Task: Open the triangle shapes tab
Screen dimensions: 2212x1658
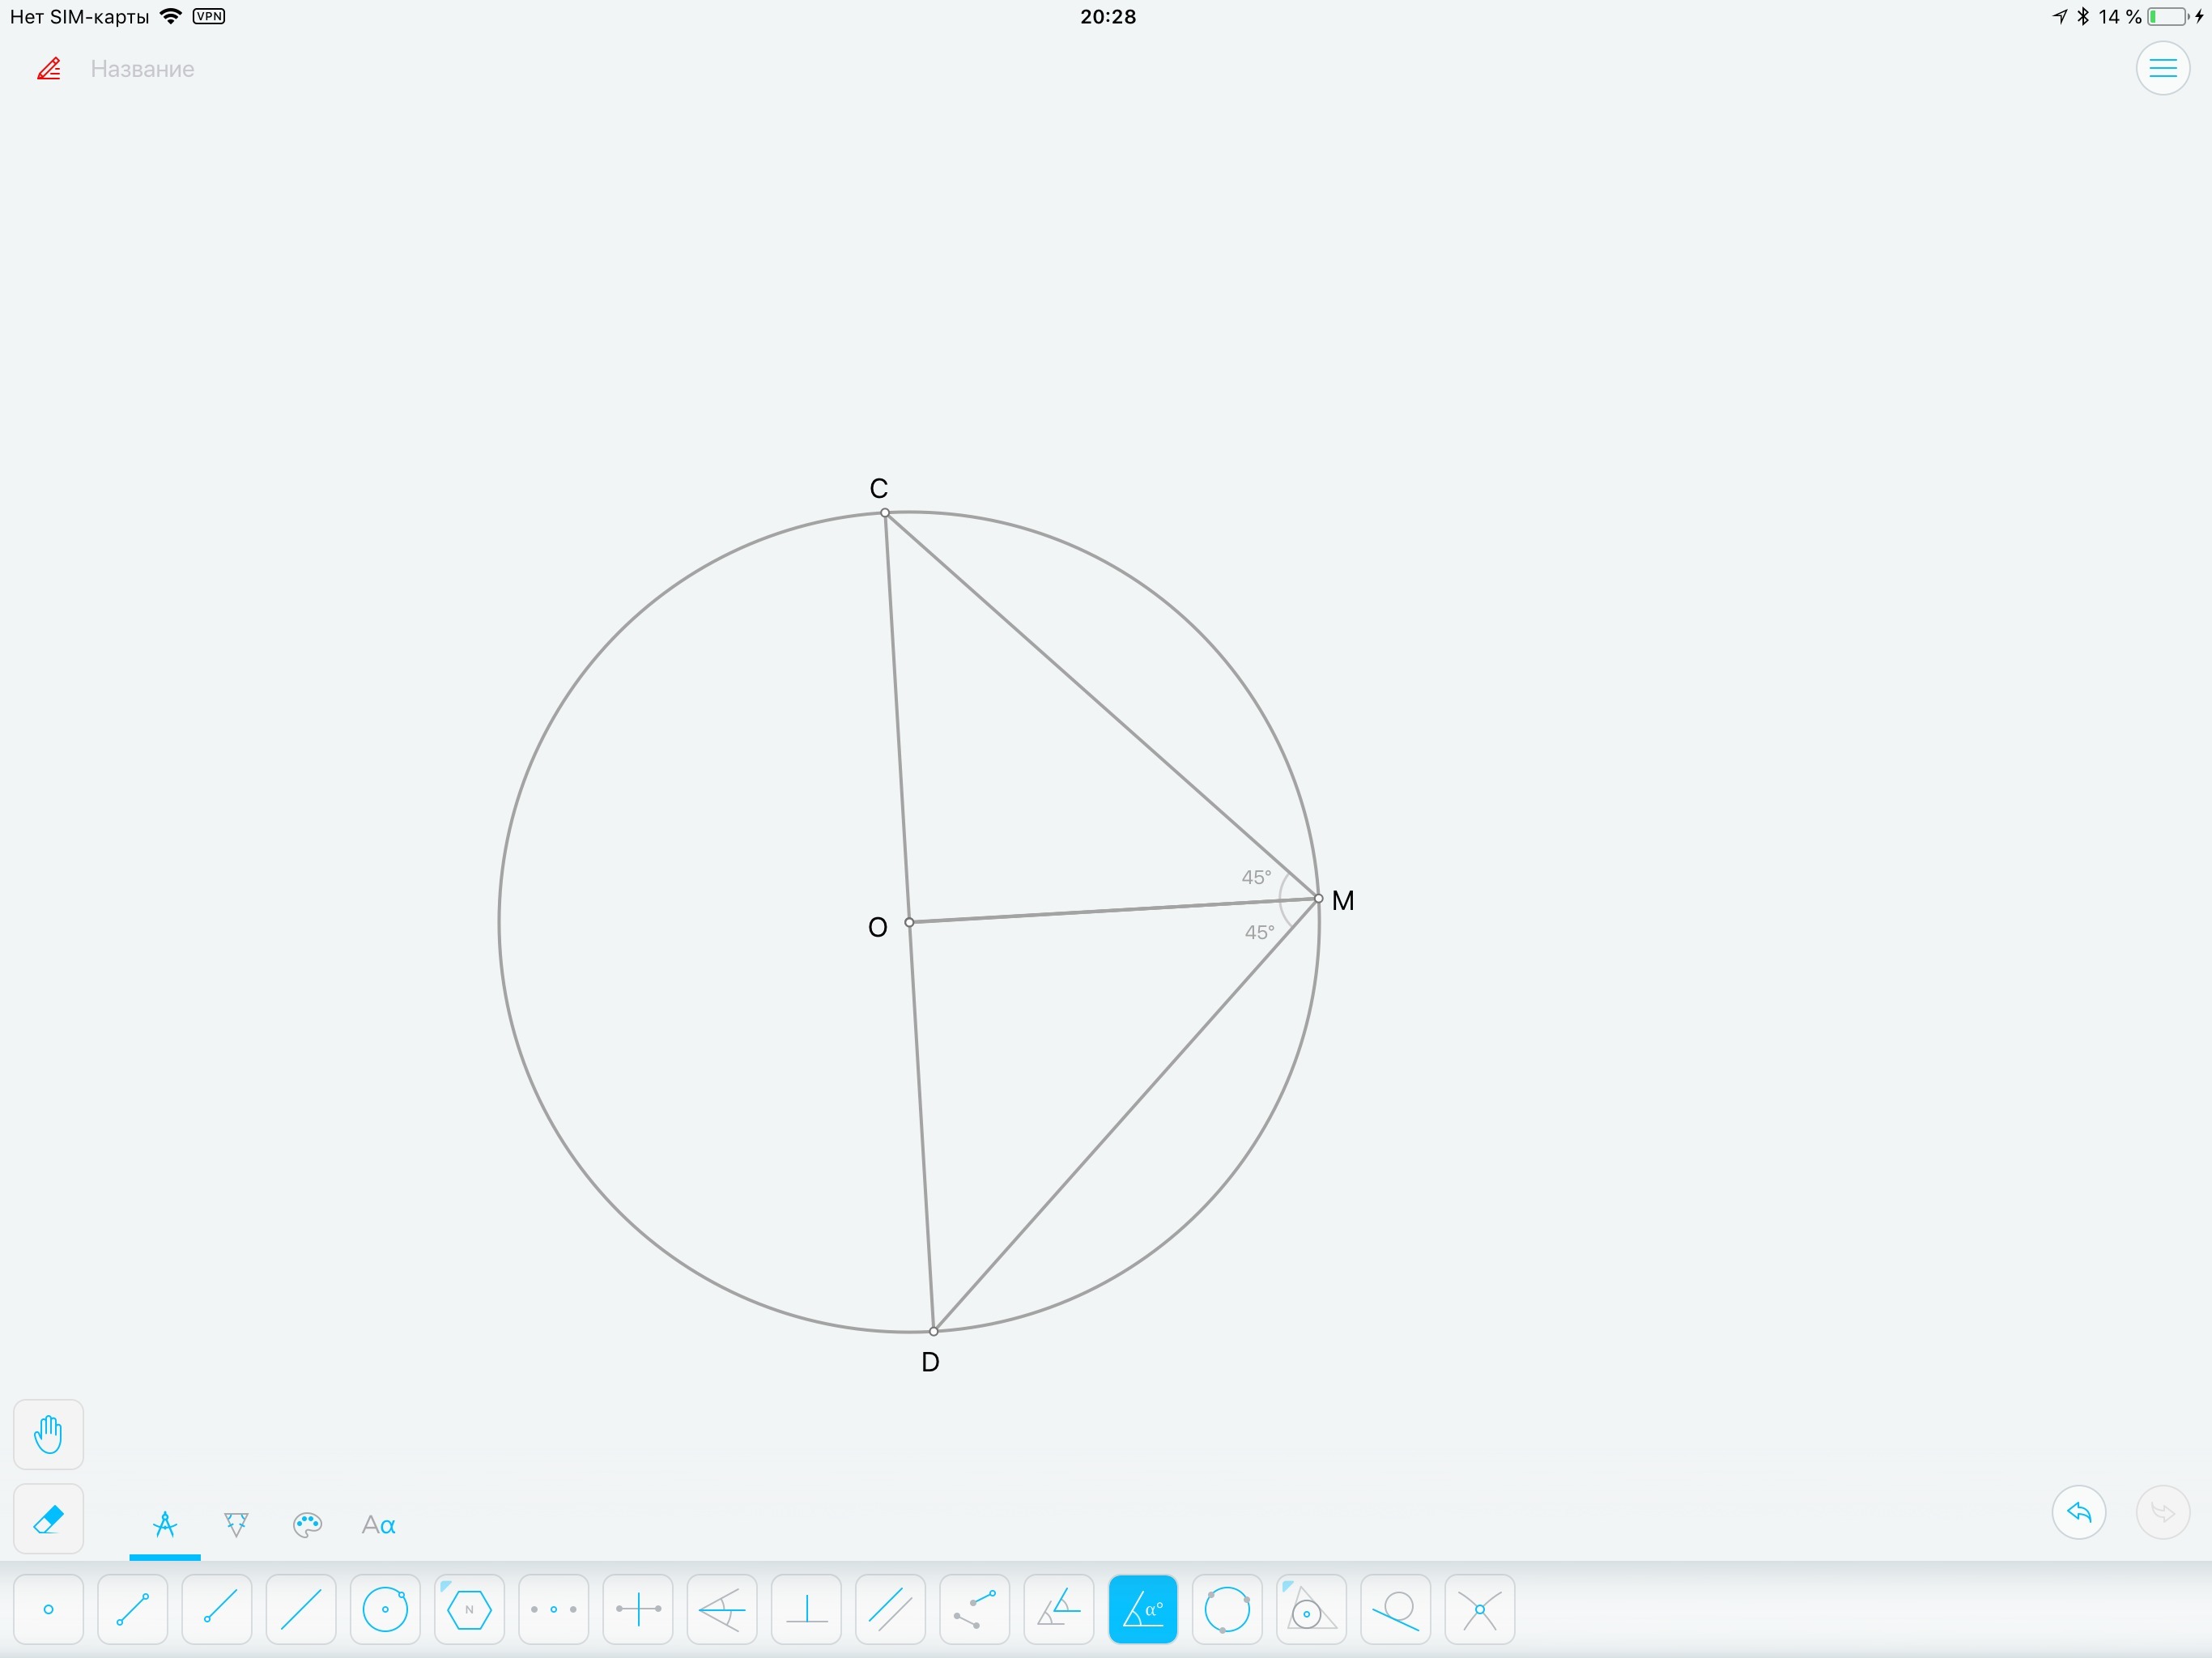Action: tap(236, 1525)
